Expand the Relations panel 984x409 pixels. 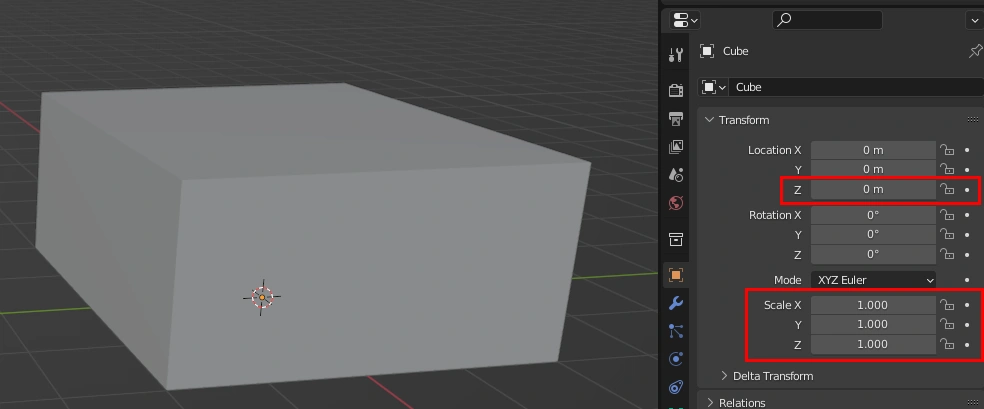click(709, 403)
